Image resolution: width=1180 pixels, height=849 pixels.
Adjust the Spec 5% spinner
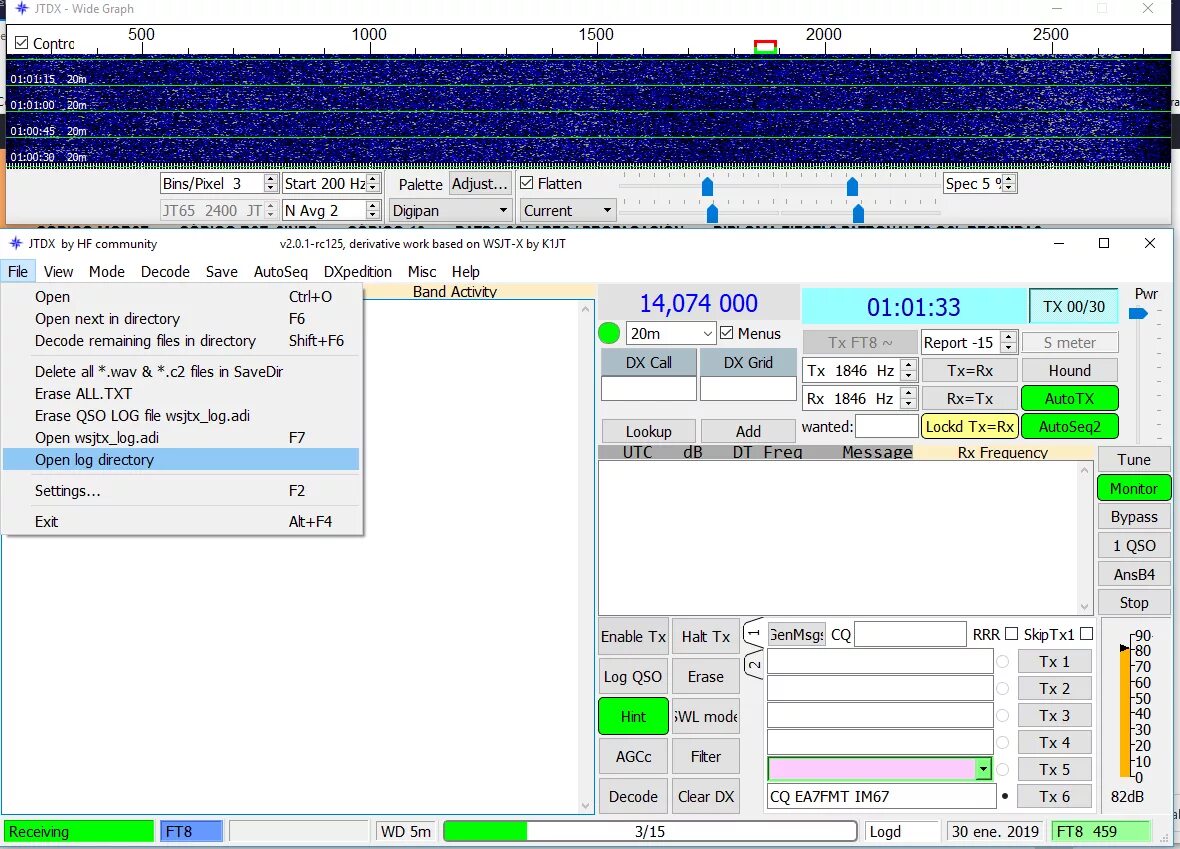click(1009, 183)
